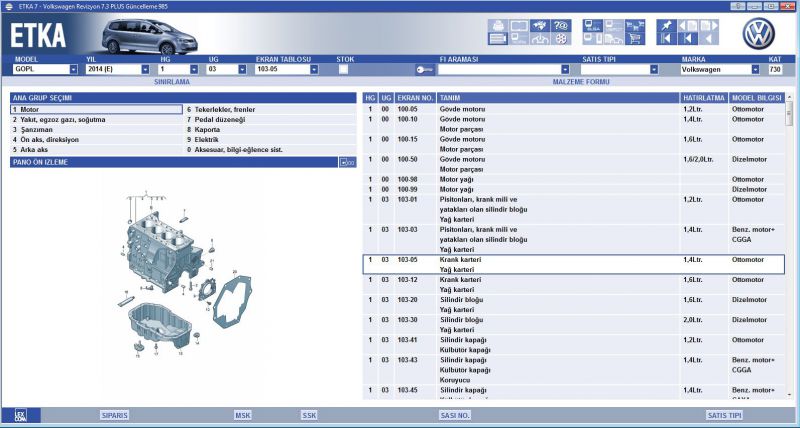Viewport: 800px width, 428px height.
Task: Toggle the STOK checkbox
Action: pyautogui.click(x=343, y=69)
